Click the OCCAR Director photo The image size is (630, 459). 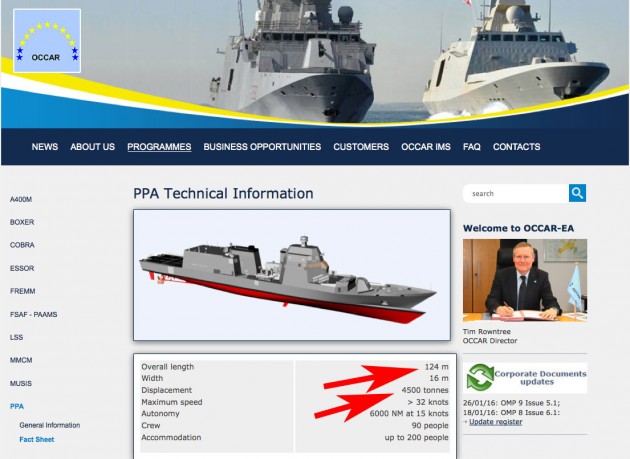tap(525, 280)
